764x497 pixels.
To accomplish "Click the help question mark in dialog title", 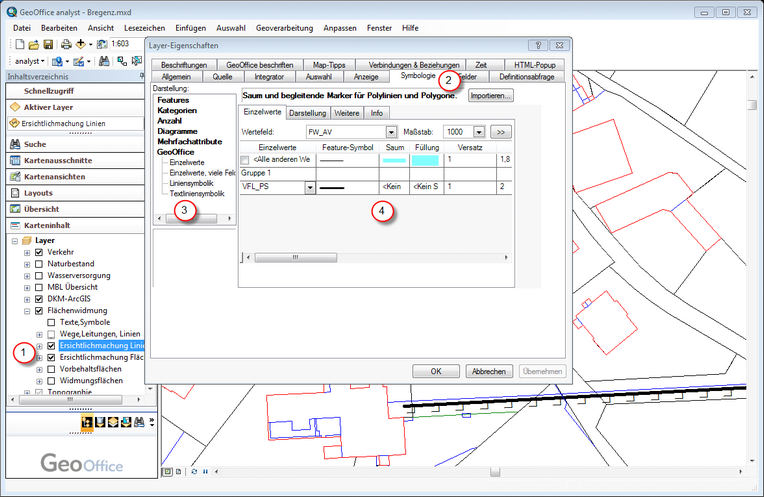I will point(536,46).
